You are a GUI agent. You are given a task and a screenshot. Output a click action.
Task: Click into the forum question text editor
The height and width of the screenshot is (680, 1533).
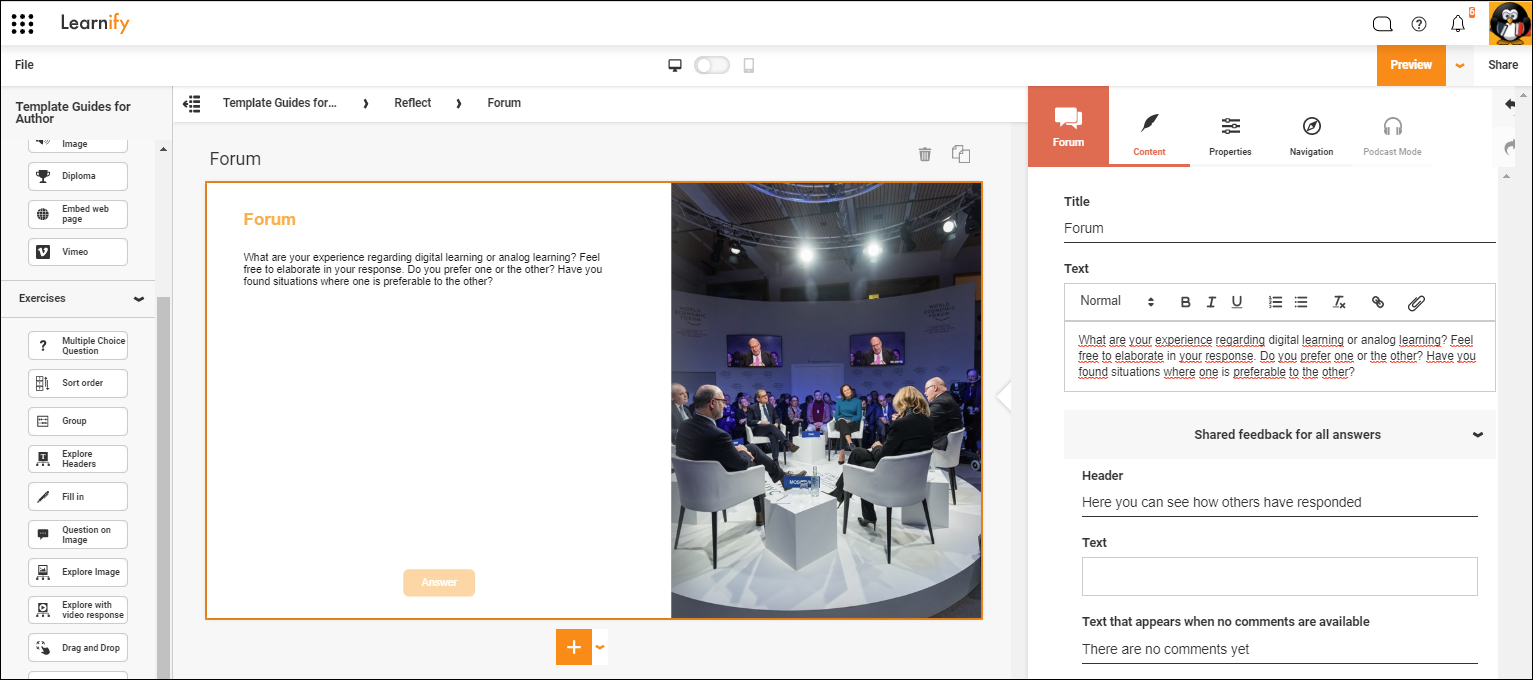[1280, 356]
